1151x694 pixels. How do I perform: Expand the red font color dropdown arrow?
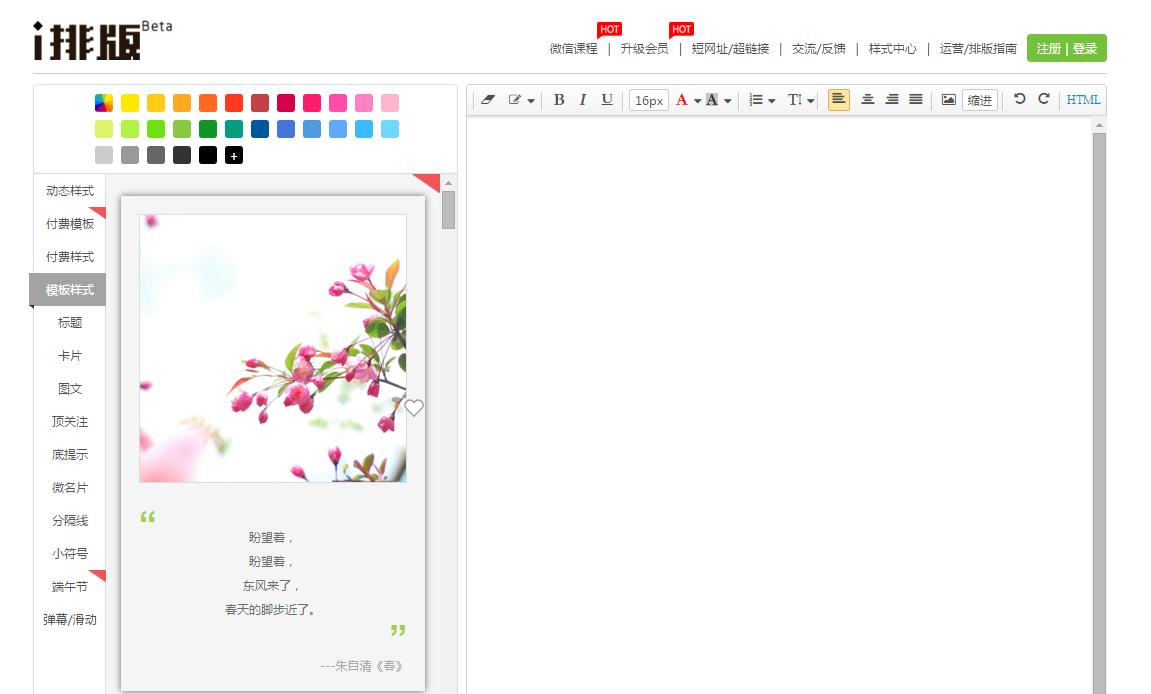tap(697, 101)
